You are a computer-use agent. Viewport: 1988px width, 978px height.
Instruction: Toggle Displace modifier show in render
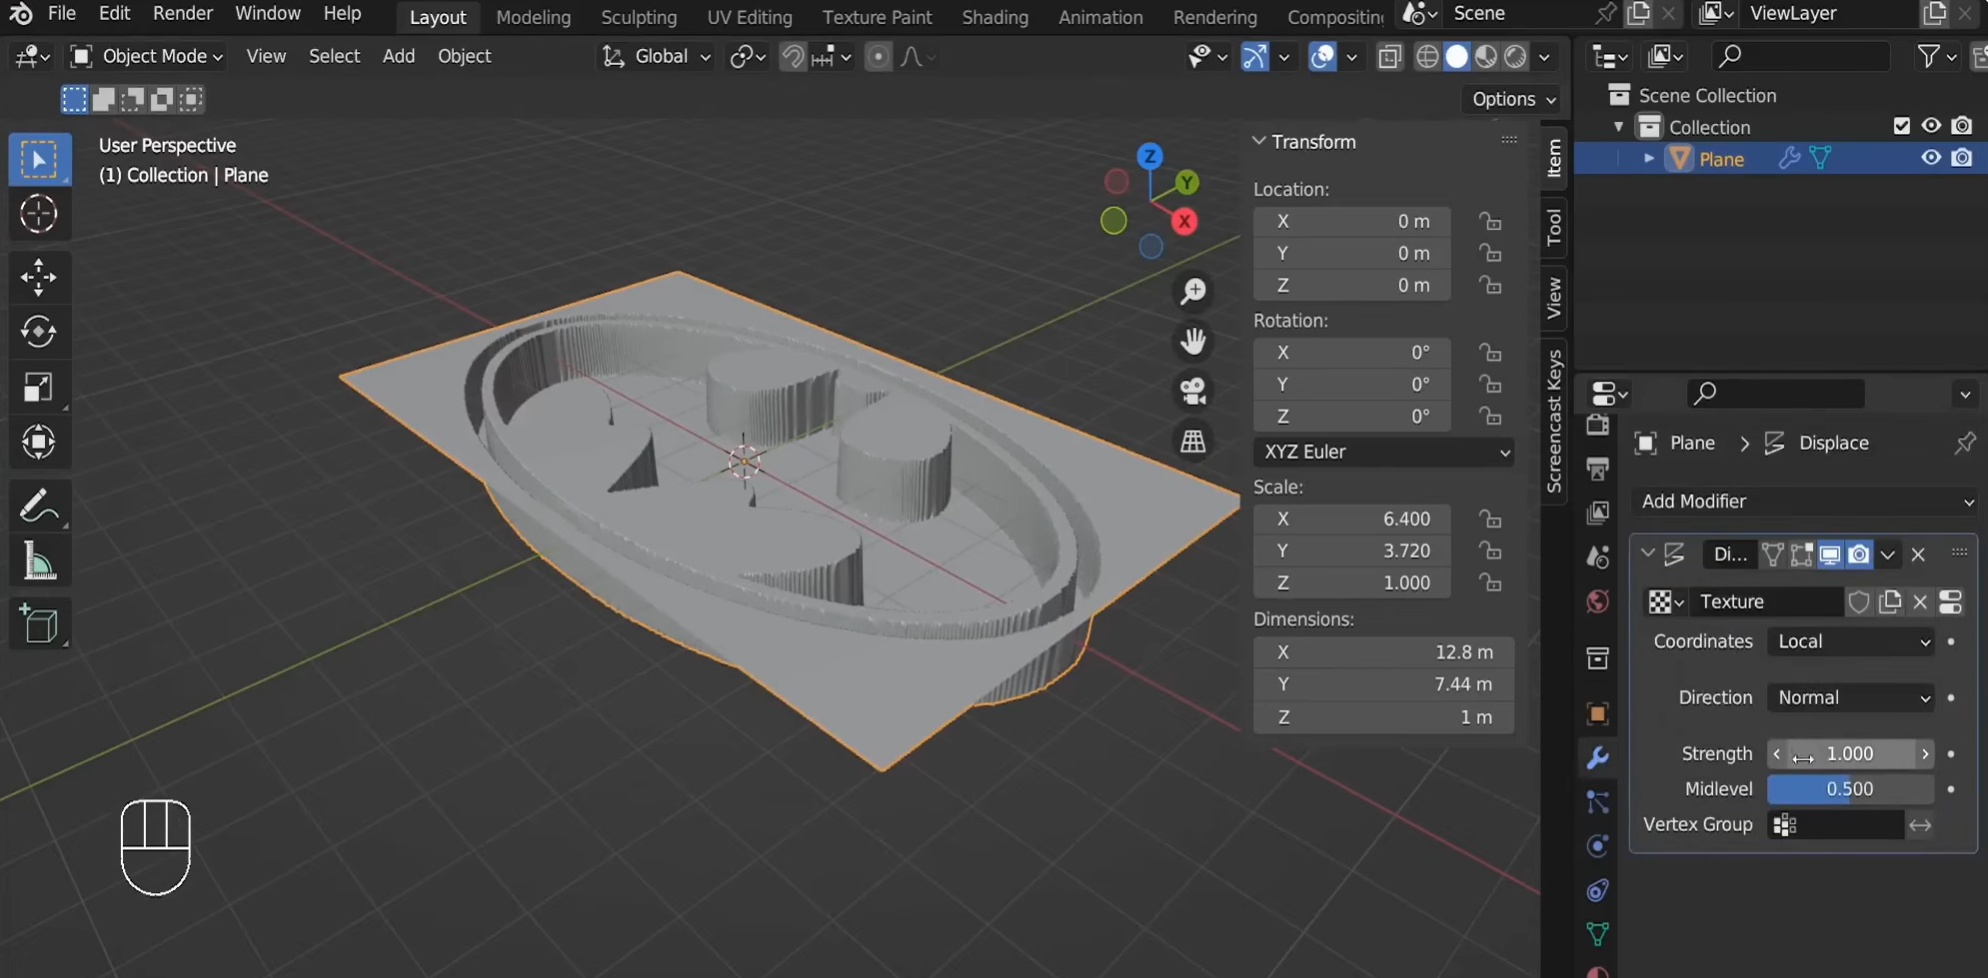(x=1858, y=553)
